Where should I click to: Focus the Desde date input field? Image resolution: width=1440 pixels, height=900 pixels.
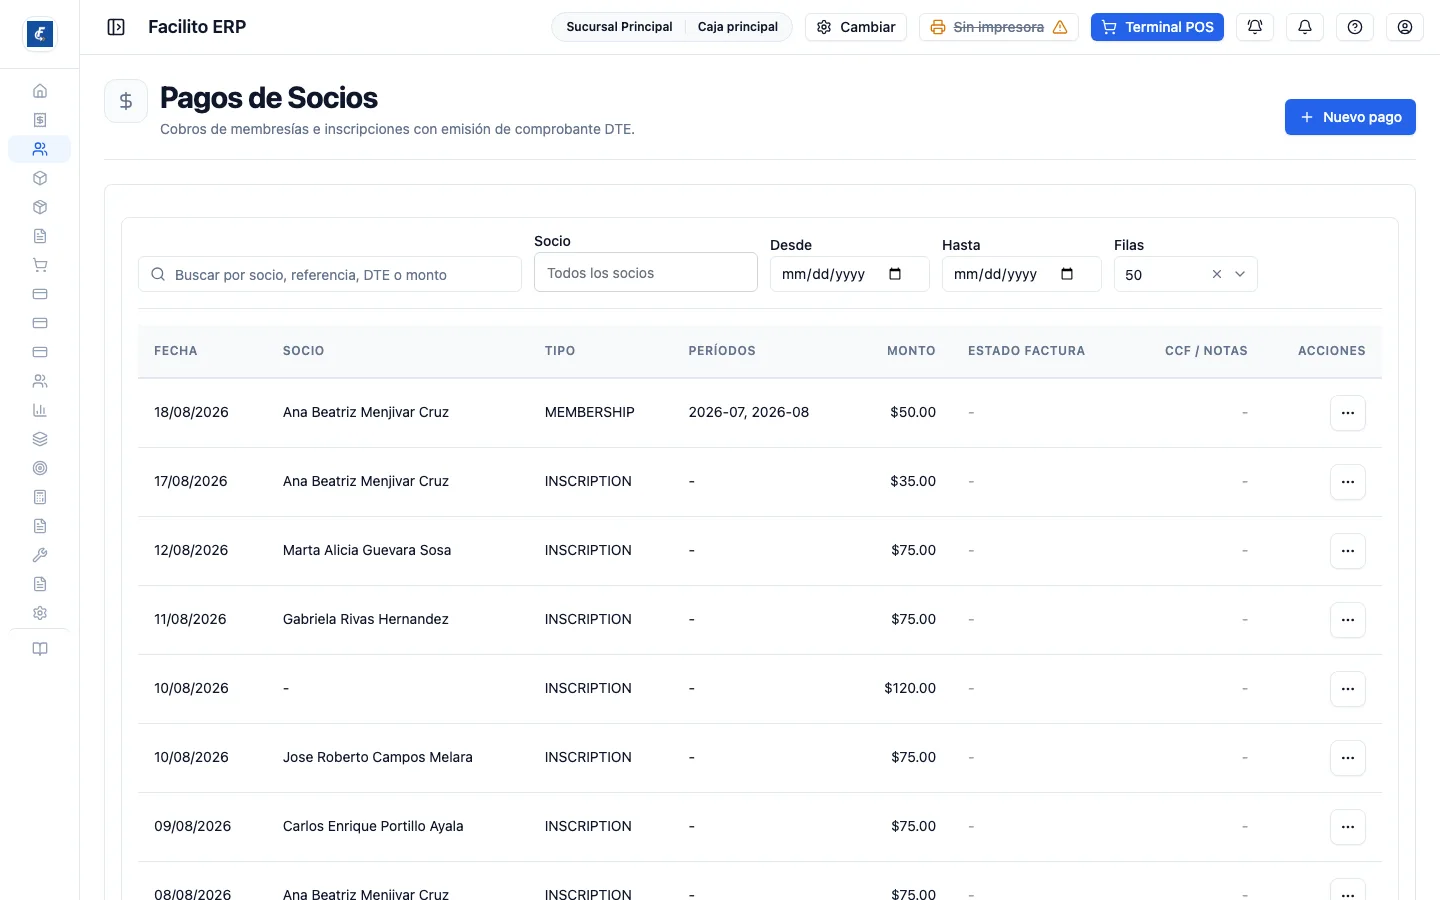(x=850, y=274)
